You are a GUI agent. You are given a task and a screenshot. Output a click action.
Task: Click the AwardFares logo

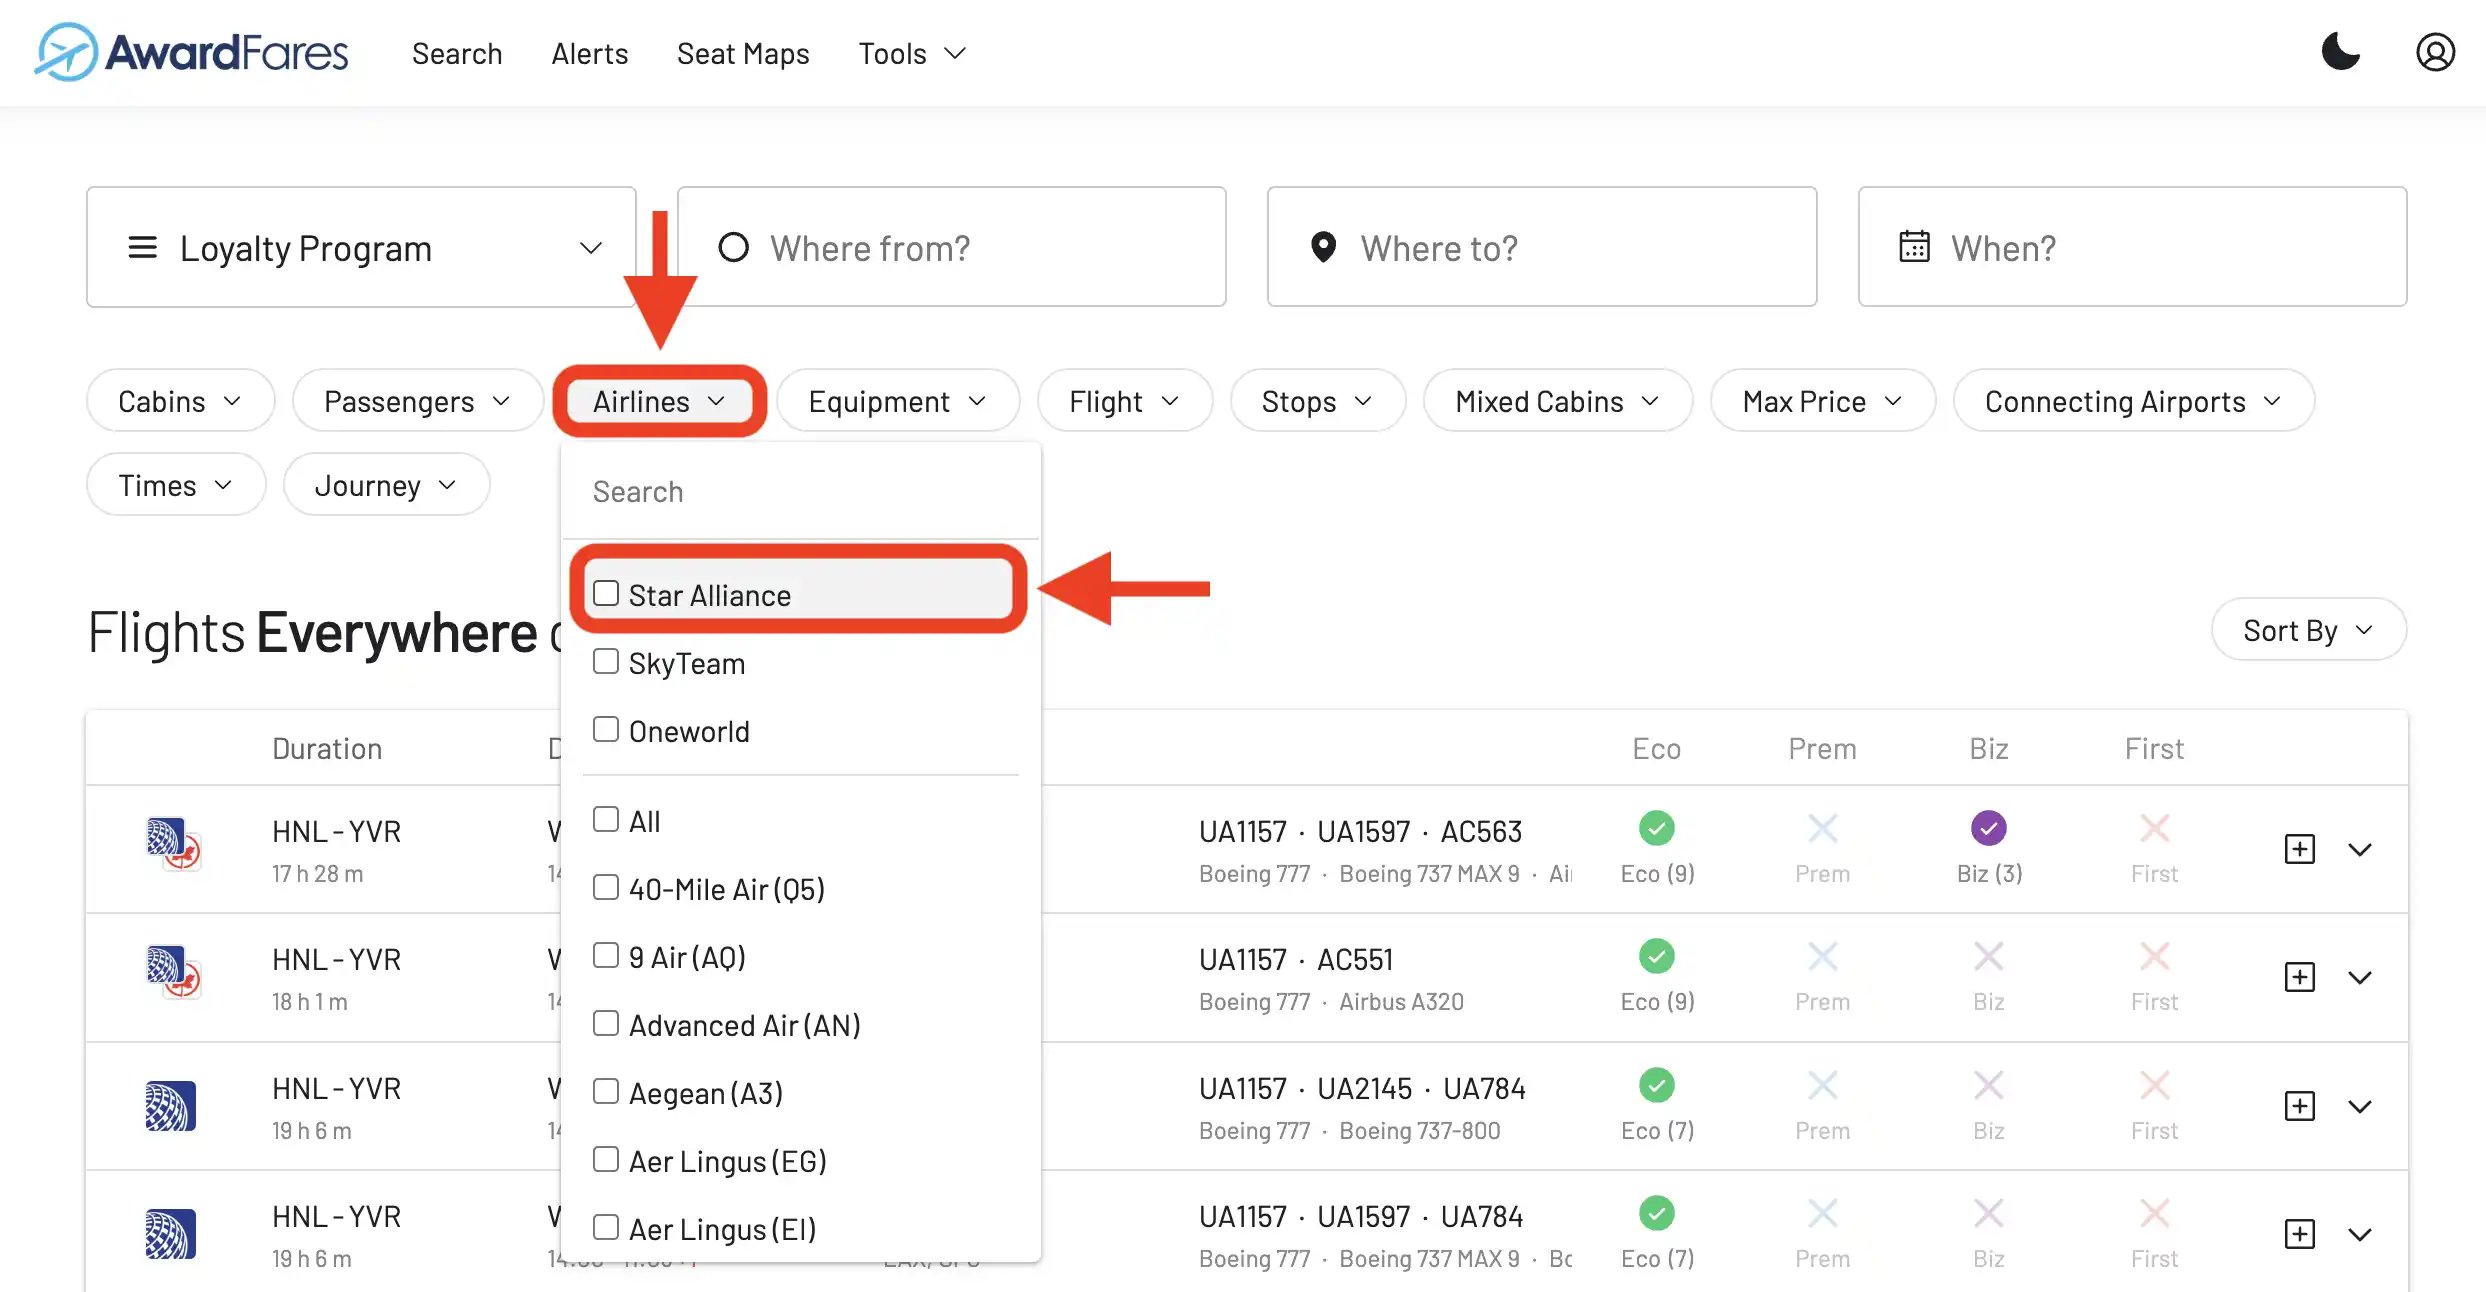click(x=191, y=52)
